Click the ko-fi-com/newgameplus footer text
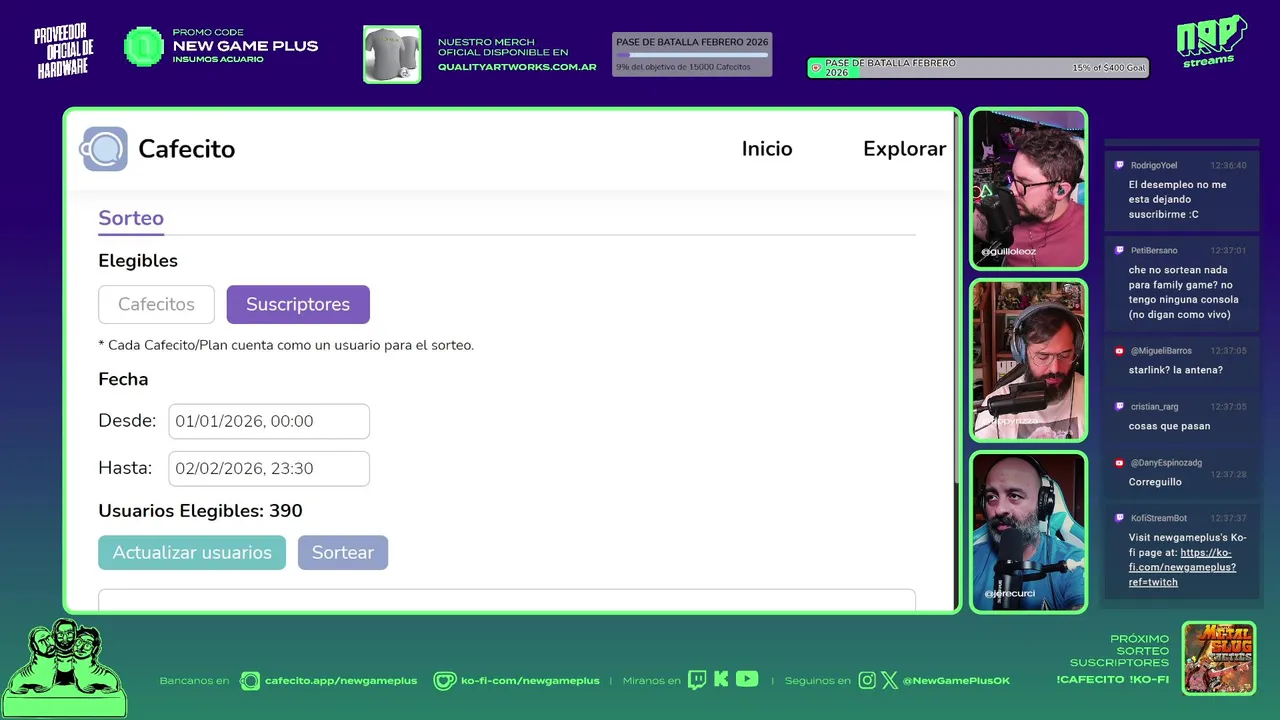The height and width of the screenshot is (720, 1280). (530, 681)
